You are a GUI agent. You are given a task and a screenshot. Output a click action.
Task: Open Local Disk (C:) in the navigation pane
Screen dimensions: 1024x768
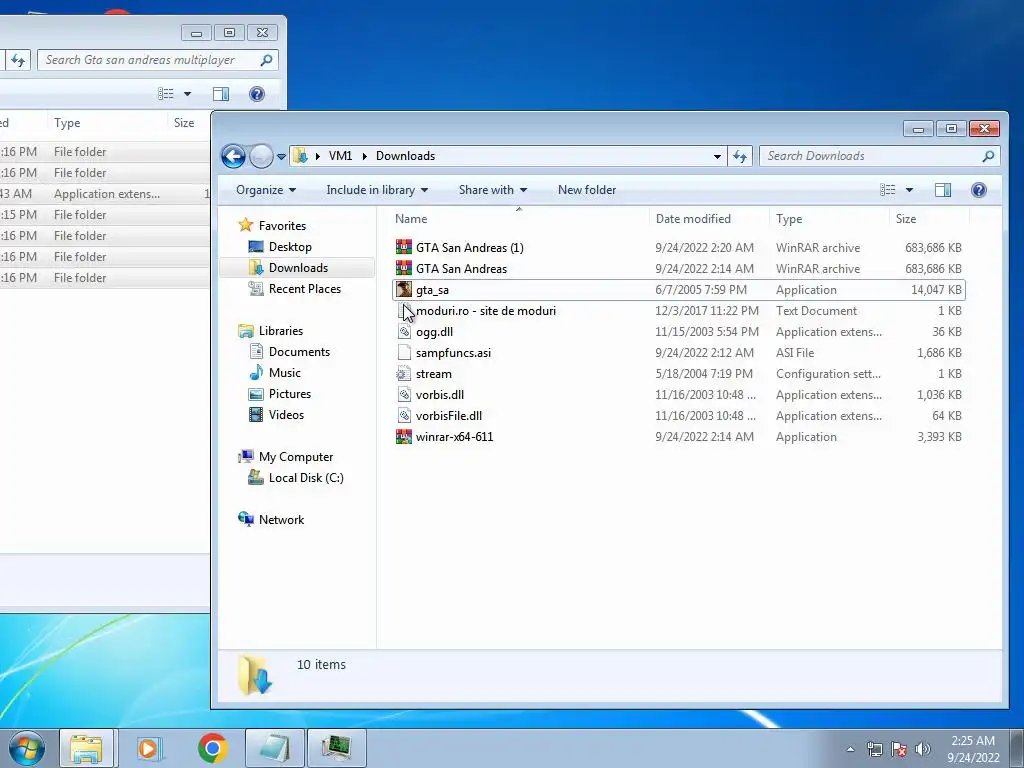(306, 477)
